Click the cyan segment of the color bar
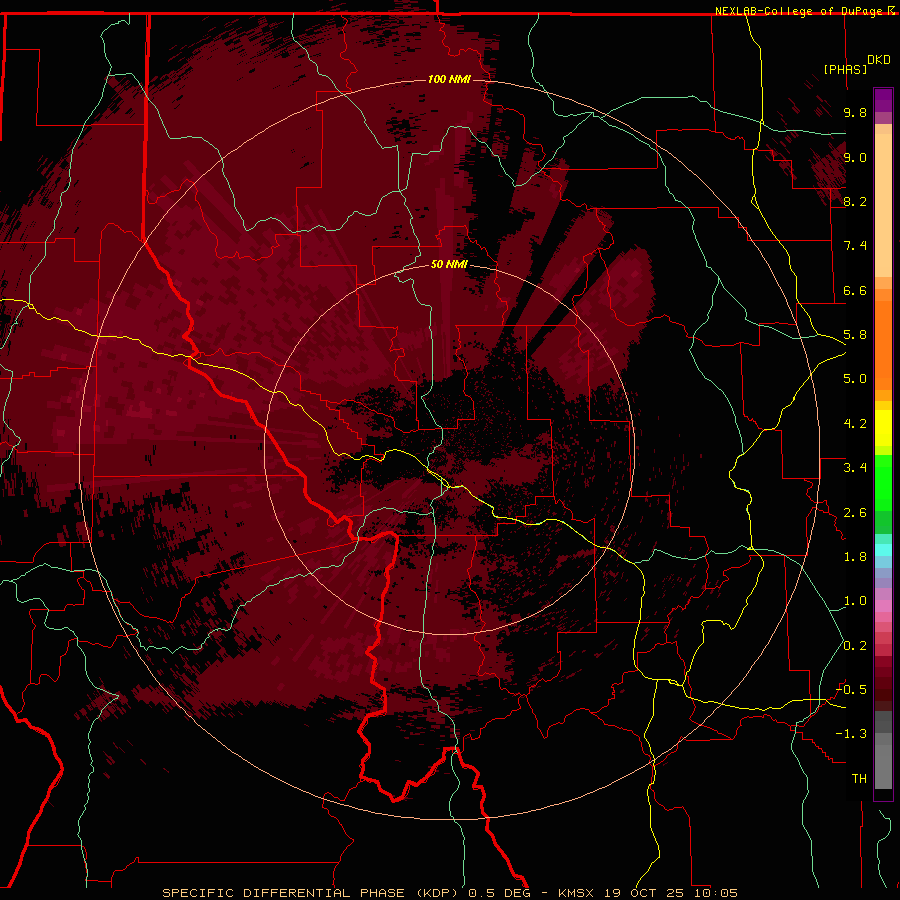The width and height of the screenshot is (900, 900). point(883,550)
